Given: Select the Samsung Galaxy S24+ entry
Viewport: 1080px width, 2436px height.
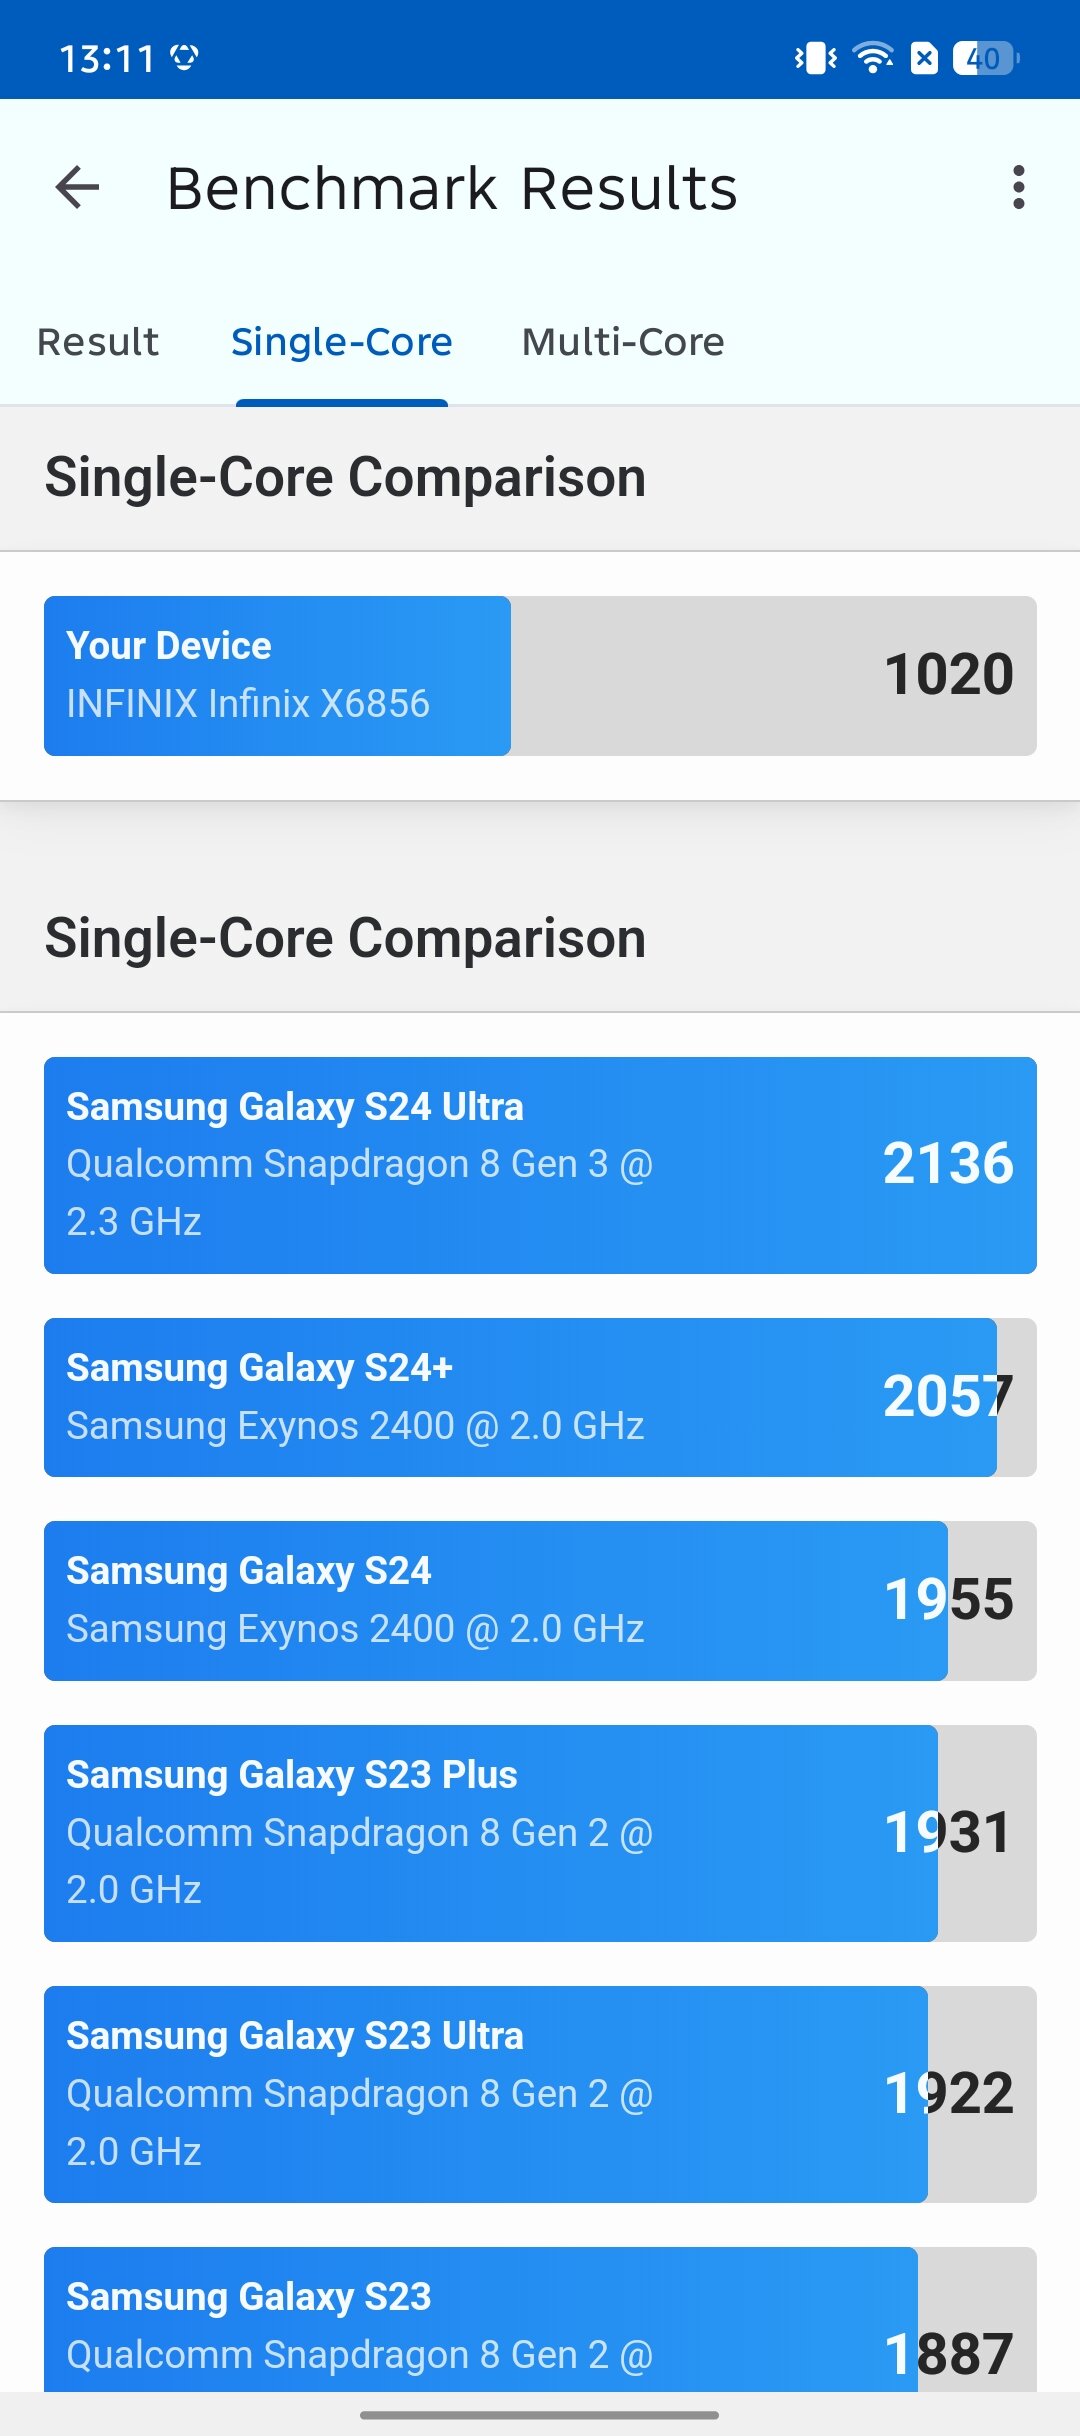Looking at the screenshot, I should point(540,1397).
